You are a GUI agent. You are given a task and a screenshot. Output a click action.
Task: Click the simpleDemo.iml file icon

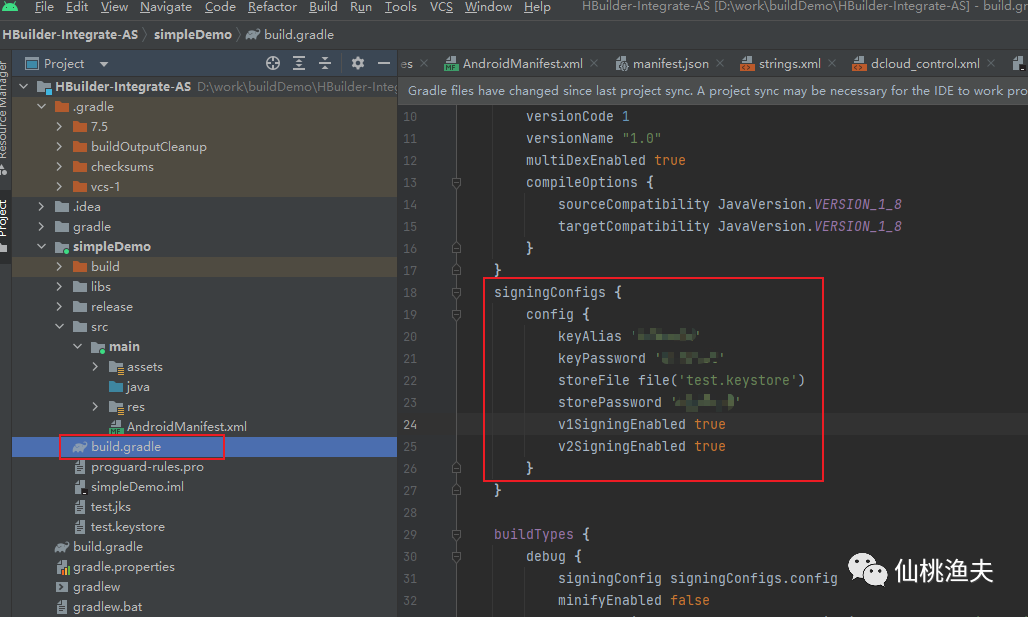pos(80,487)
